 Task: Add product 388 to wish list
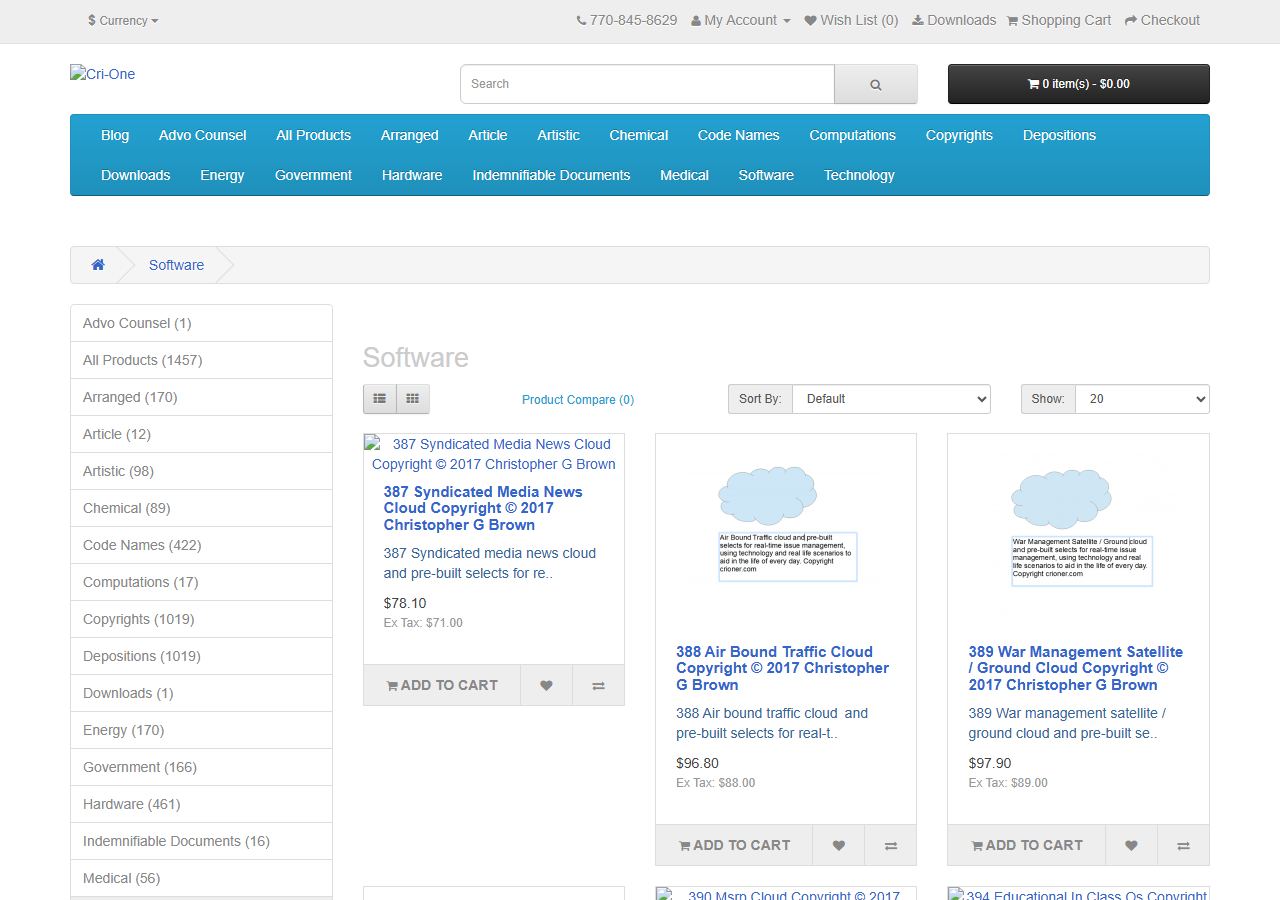(838, 845)
